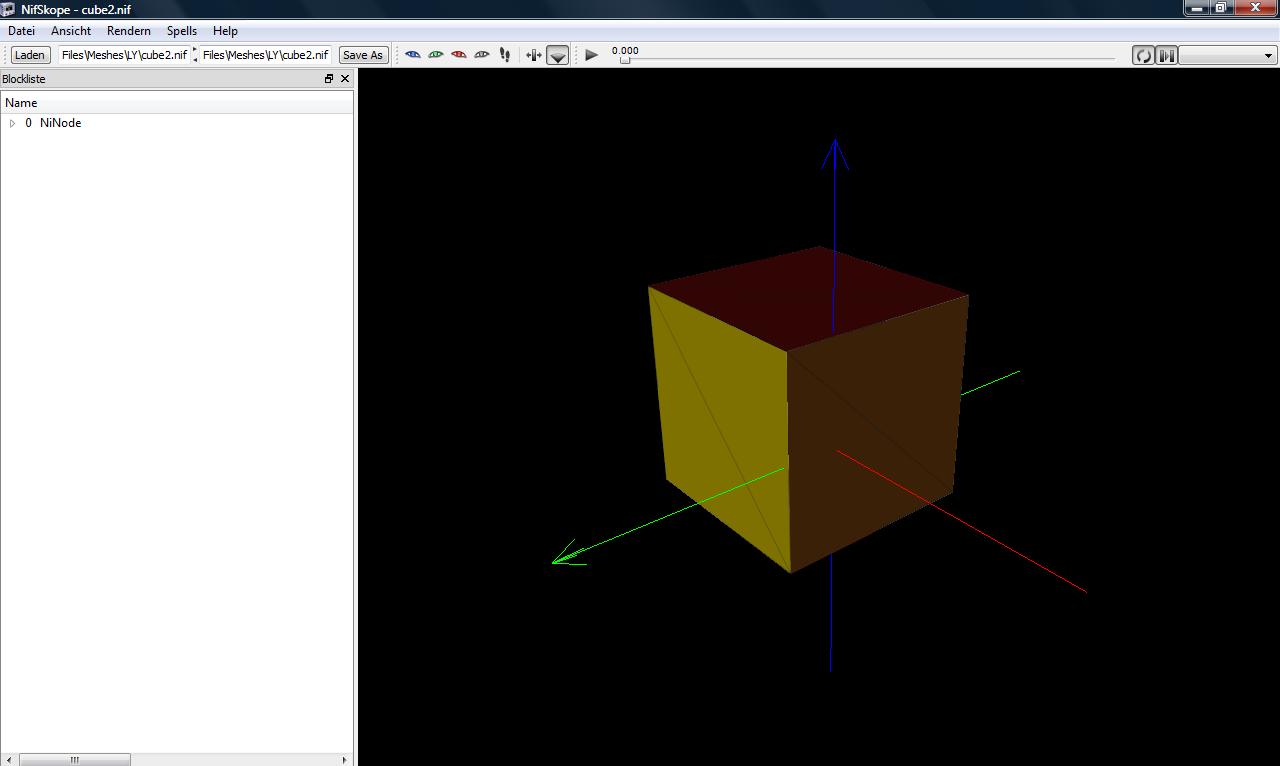Toggle the animation switch button

(x=1166, y=55)
